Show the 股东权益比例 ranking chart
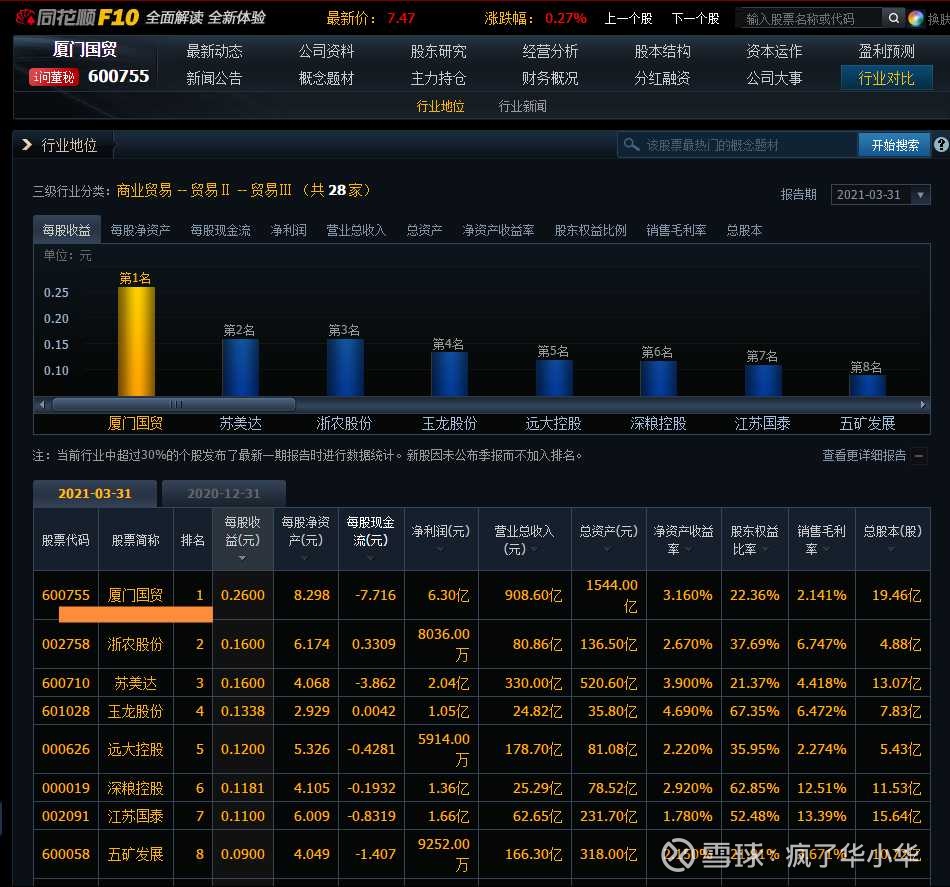 [x=590, y=230]
